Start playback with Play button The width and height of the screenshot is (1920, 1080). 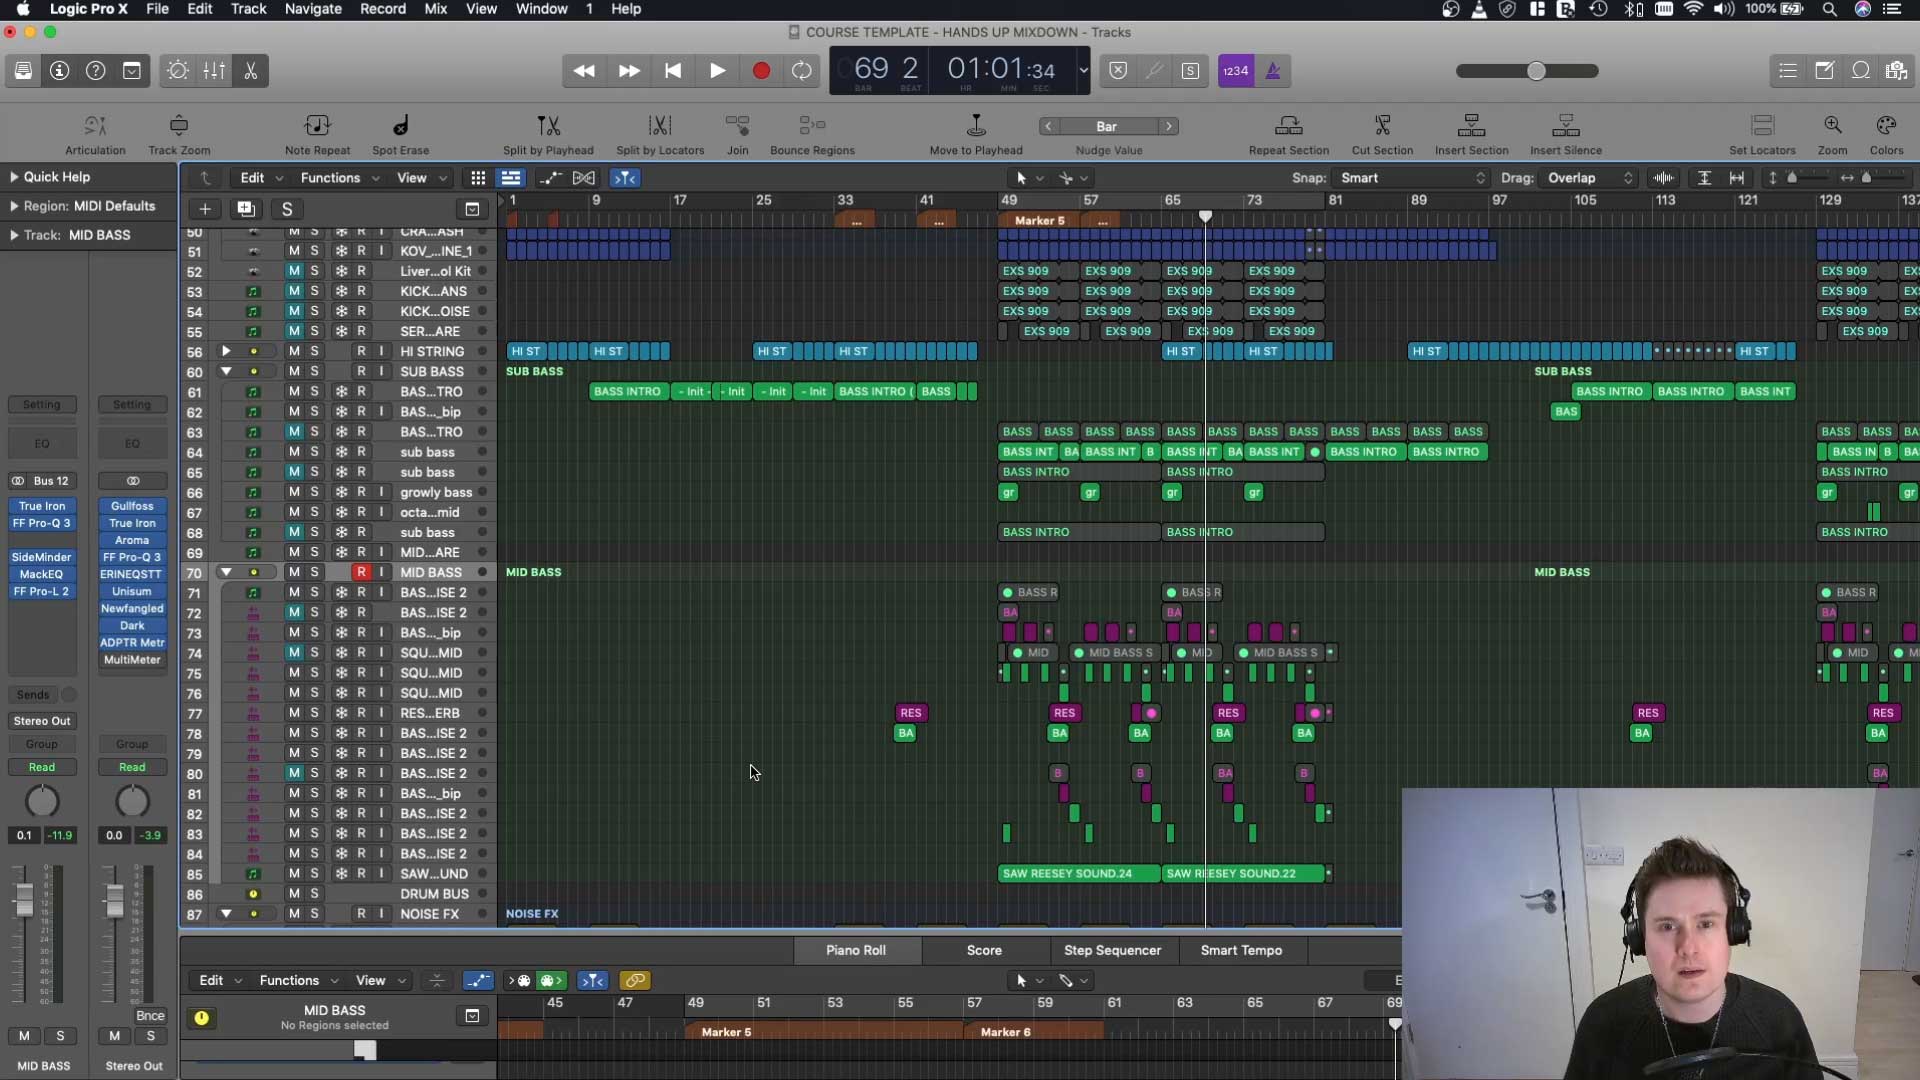click(717, 71)
